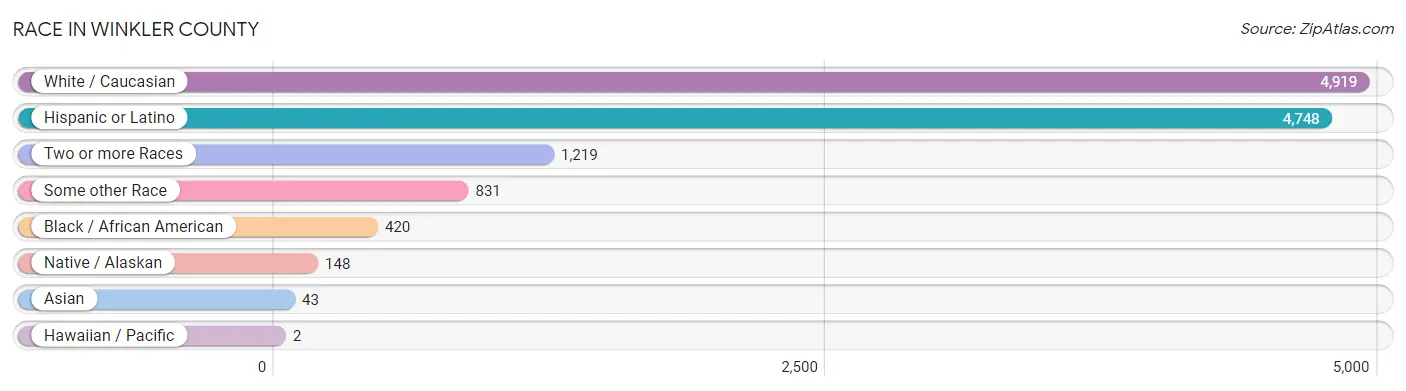This screenshot has width=1406, height=391.
Task: Click the 2,500 axis label
Action: click(800, 367)
